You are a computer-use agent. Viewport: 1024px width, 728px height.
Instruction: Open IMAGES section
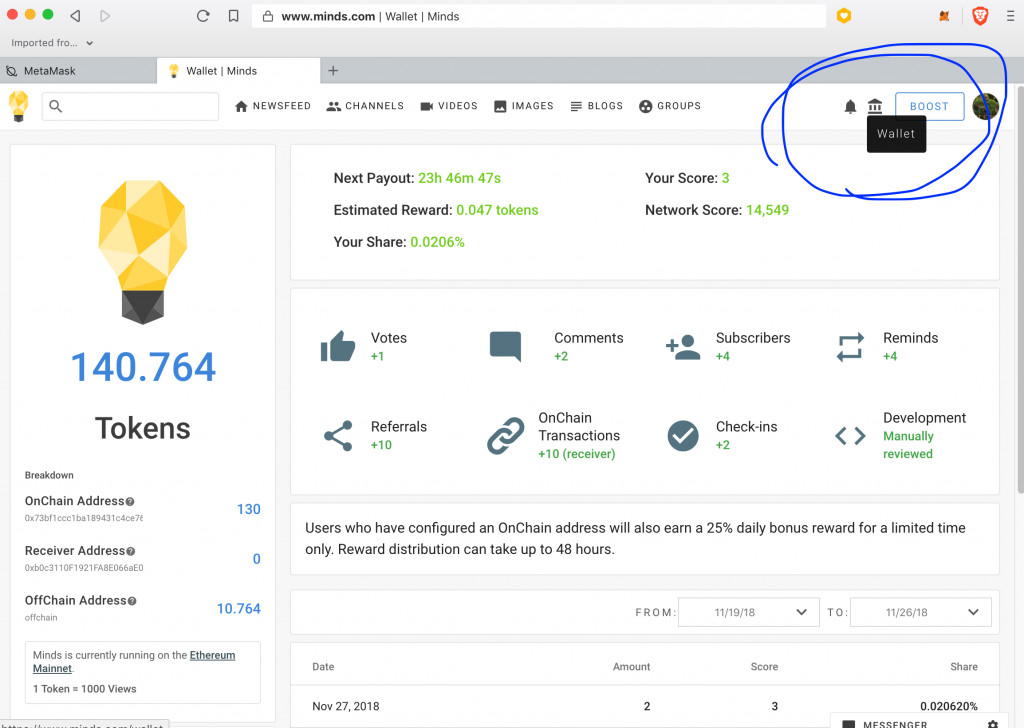(524, 106)
